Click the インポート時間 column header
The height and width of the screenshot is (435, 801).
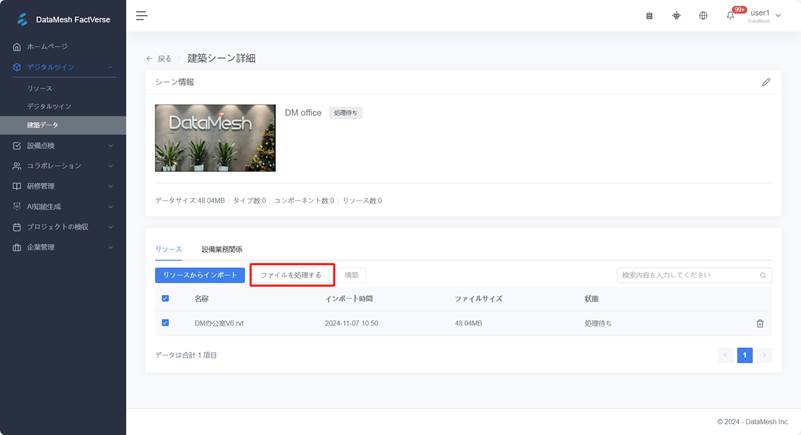coord(348,299)
